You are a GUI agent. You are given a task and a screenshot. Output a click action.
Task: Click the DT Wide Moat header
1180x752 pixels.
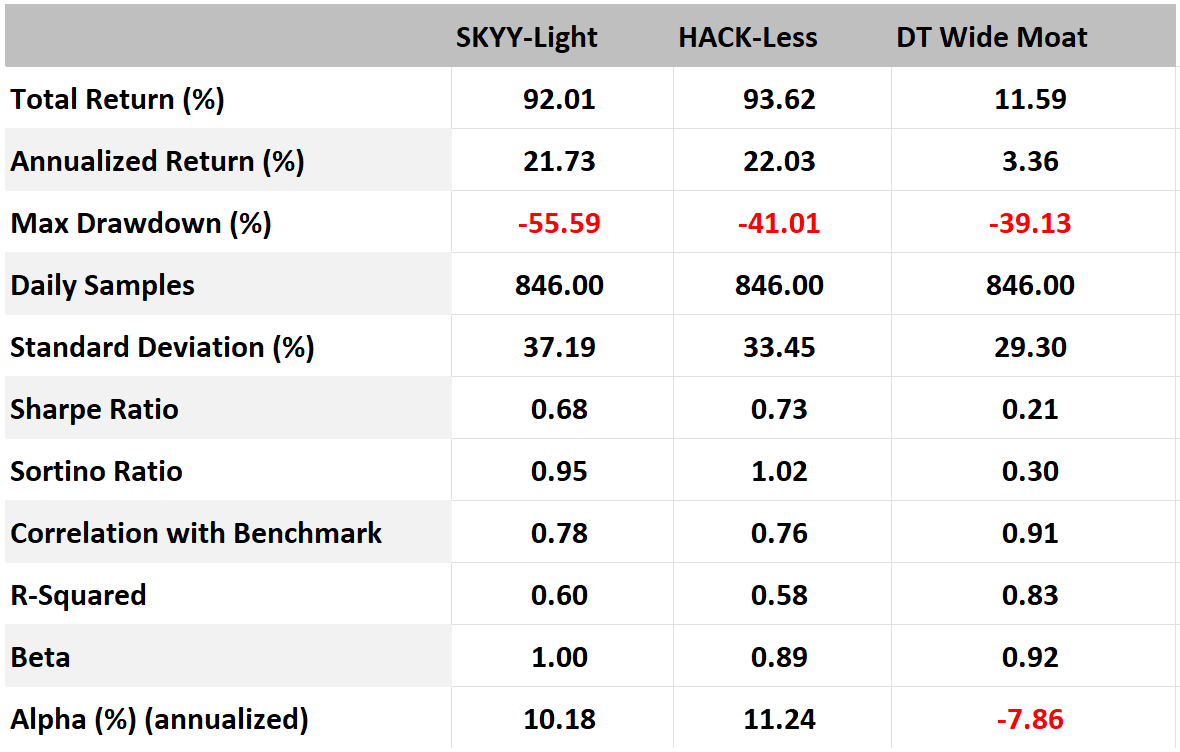tap(991, 38)
